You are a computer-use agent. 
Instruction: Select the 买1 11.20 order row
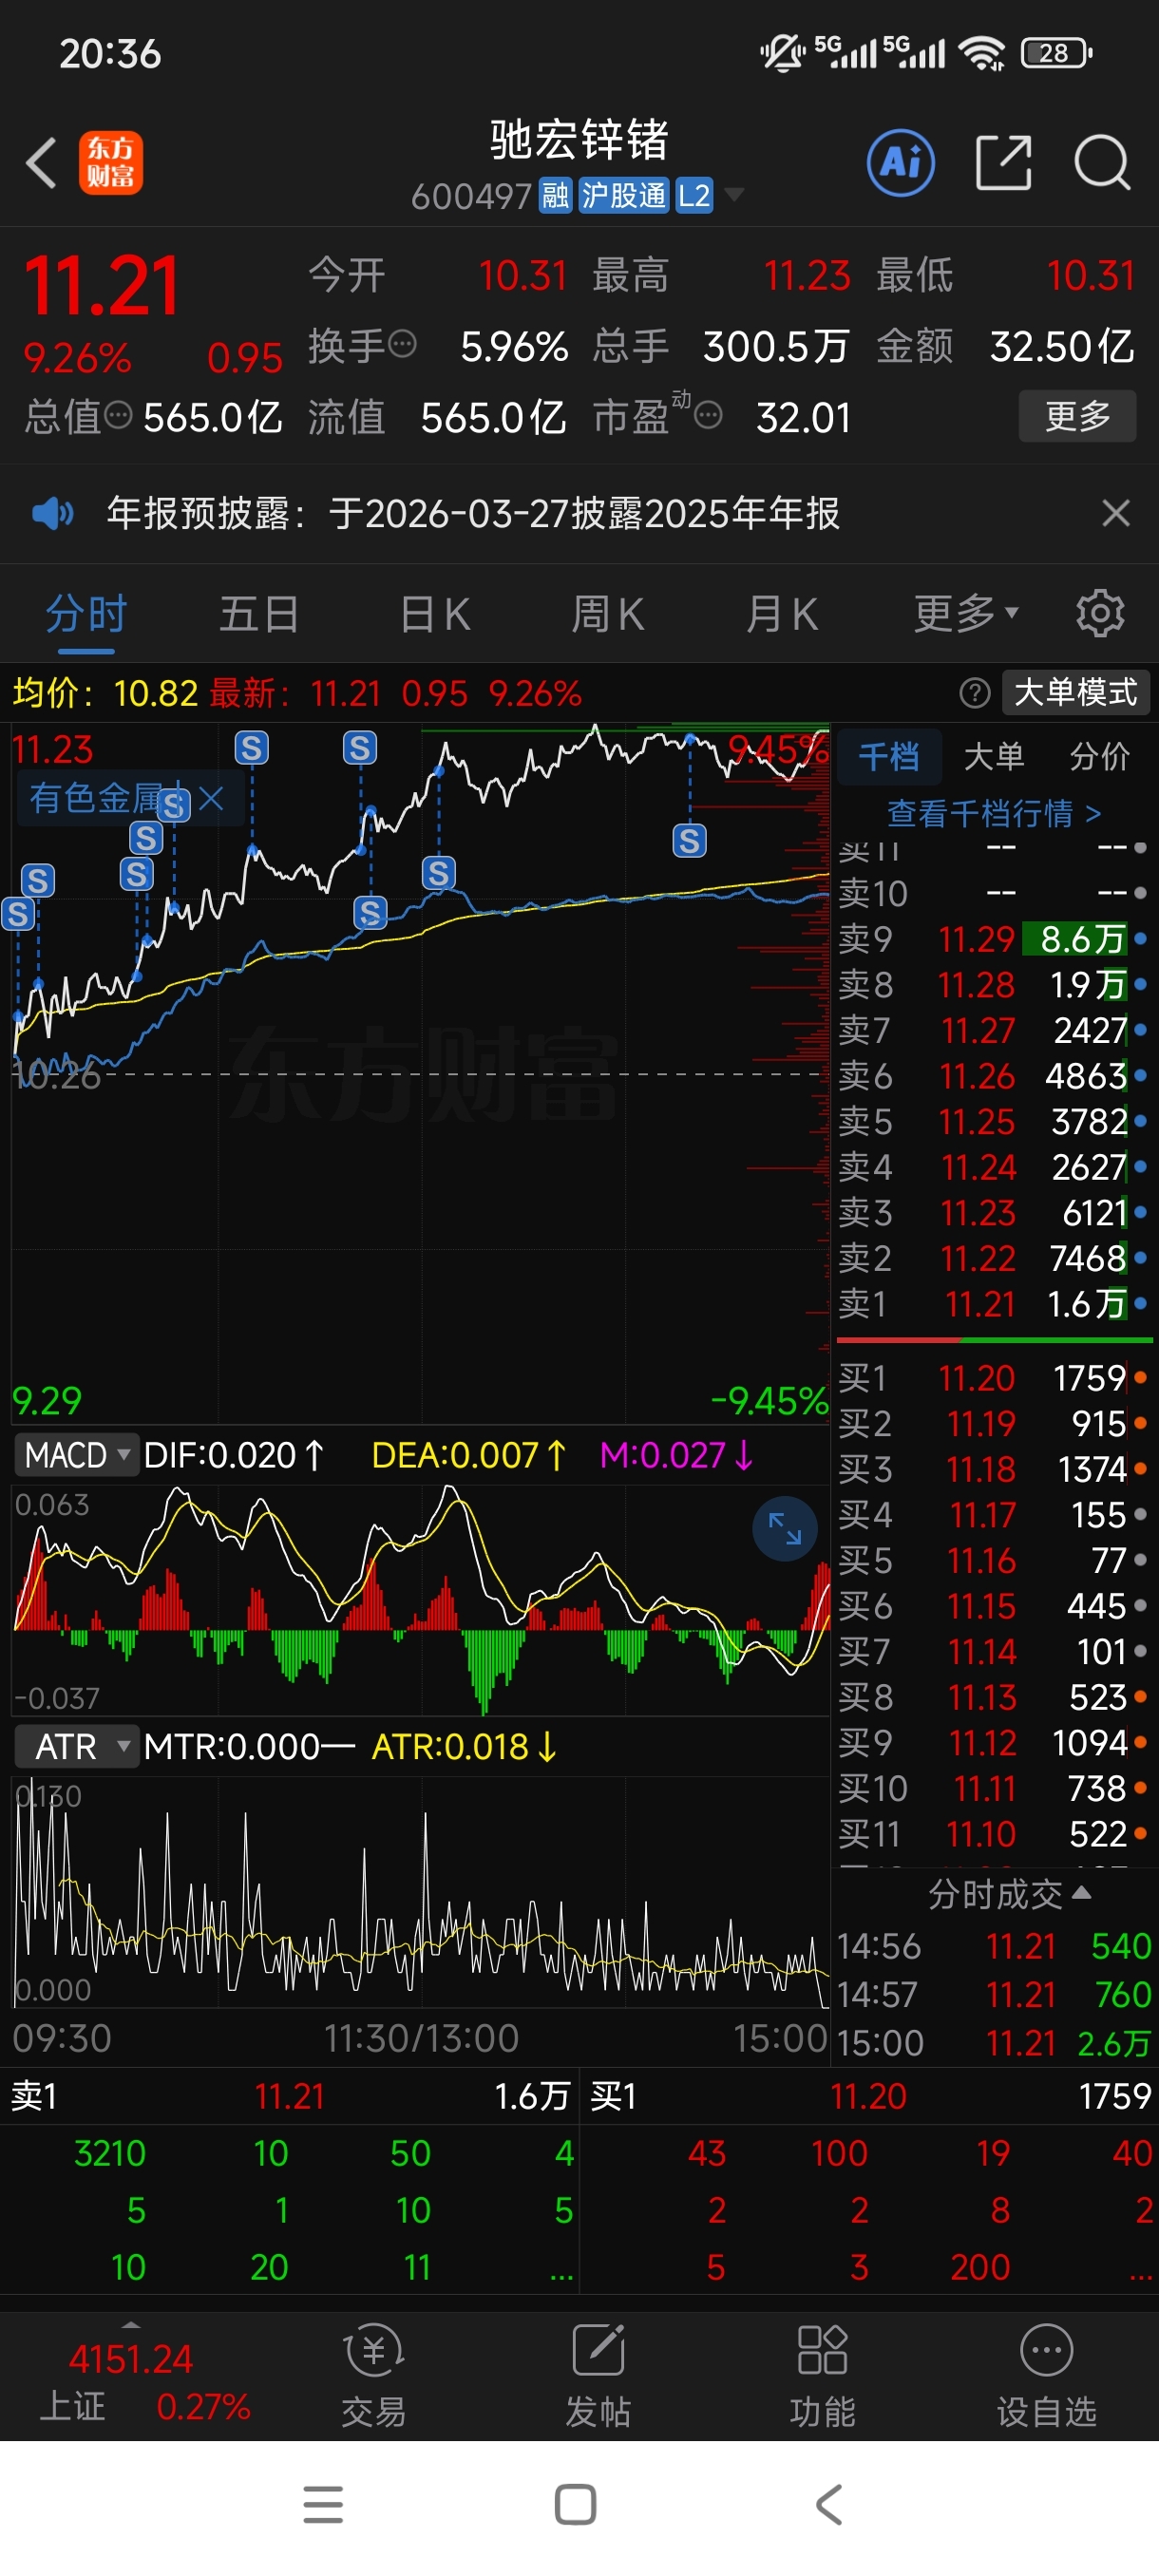click(993, 1378)
